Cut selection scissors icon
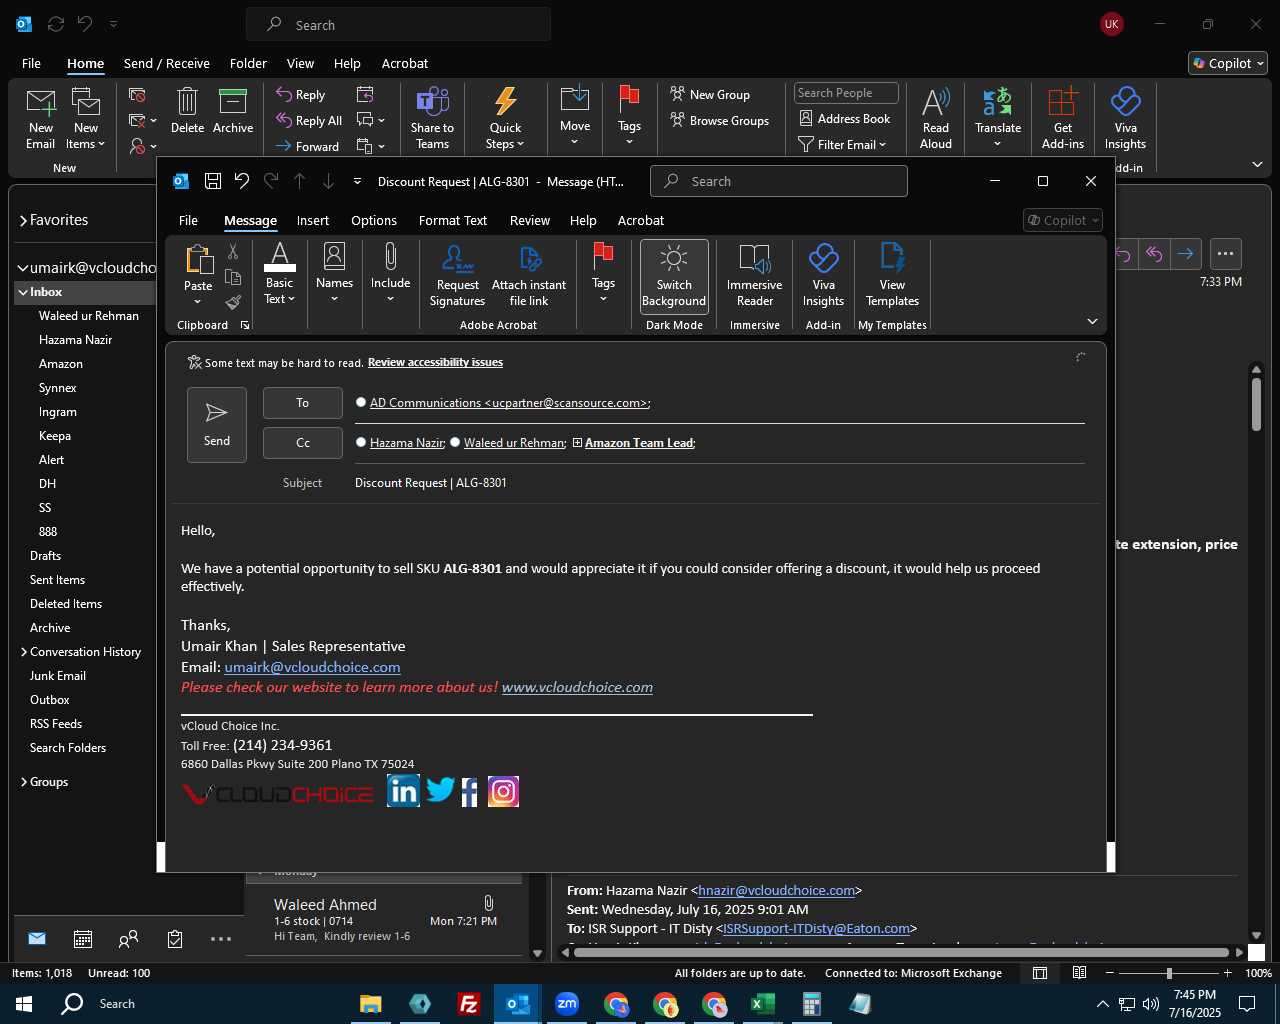The width and height of the screenshot is (1280, 1024). 233,252
